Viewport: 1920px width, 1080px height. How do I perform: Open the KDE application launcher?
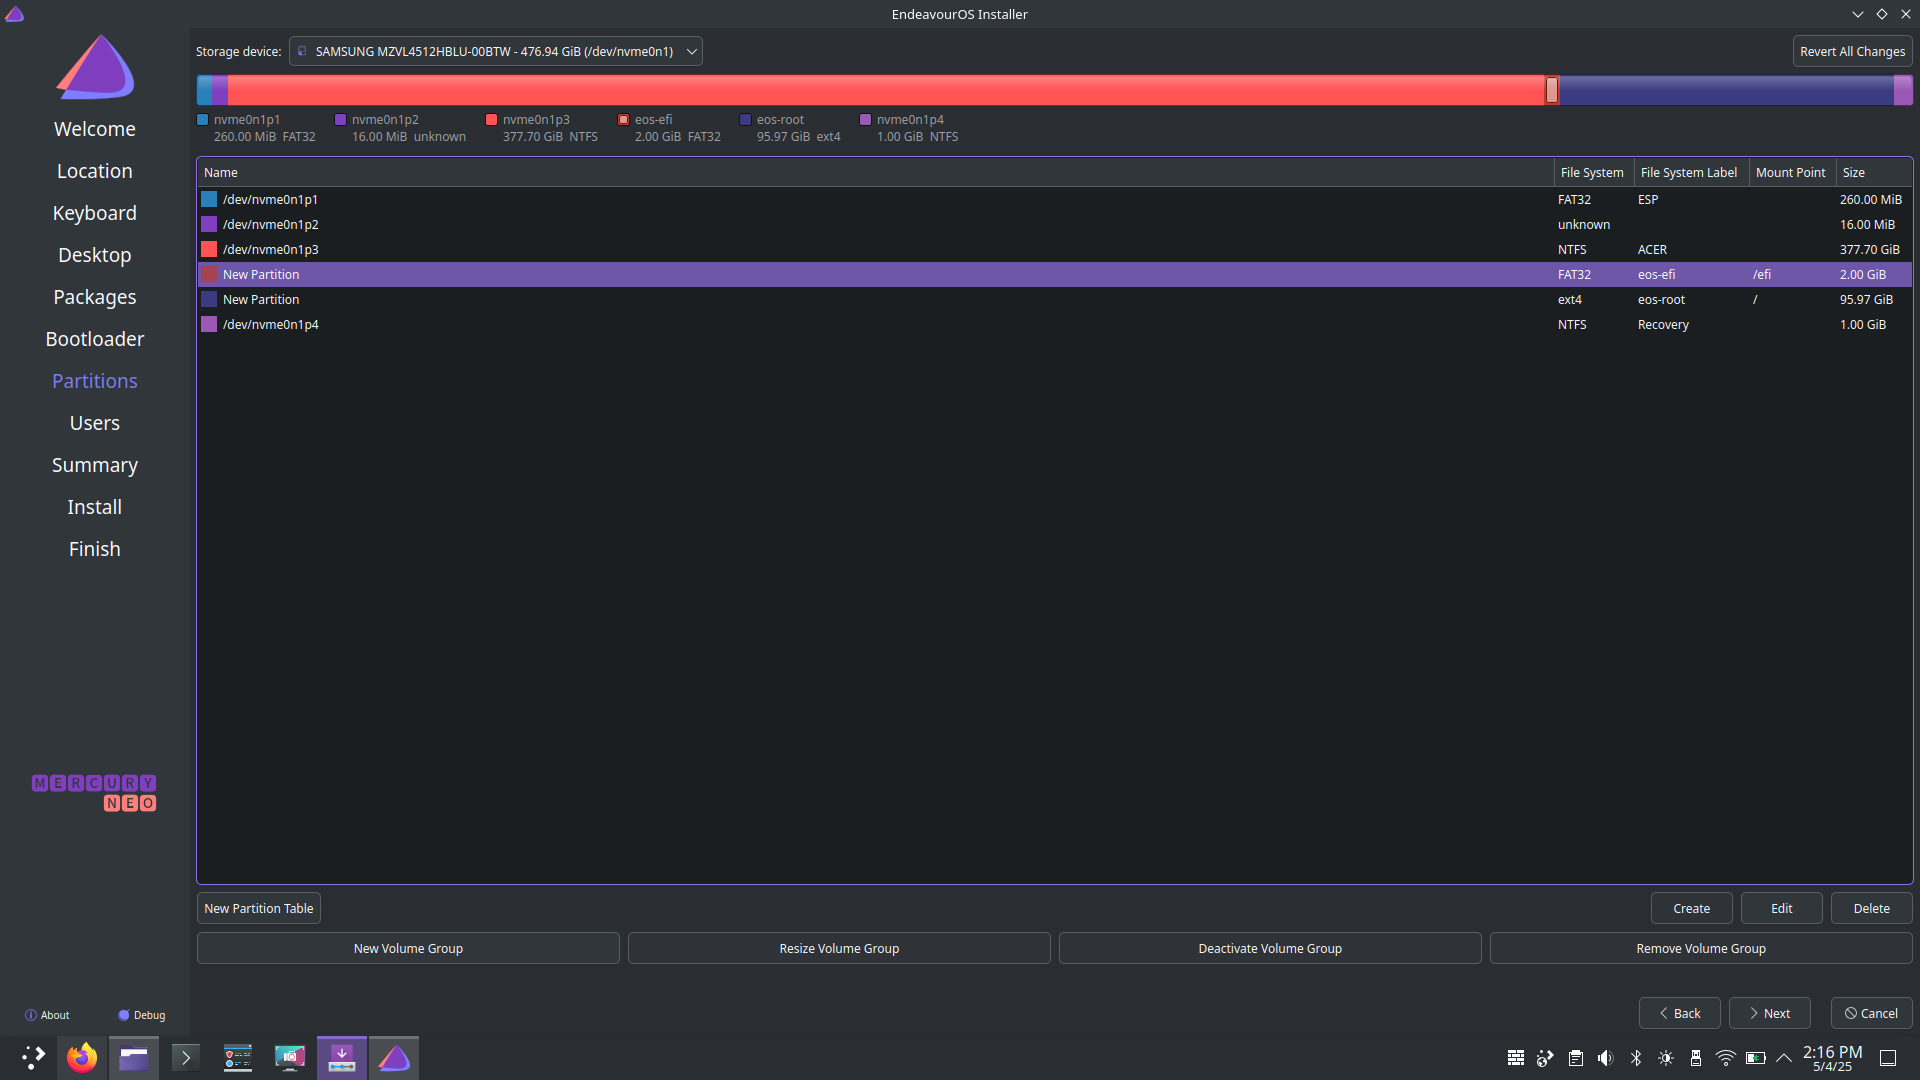(x=33, y=1057)
